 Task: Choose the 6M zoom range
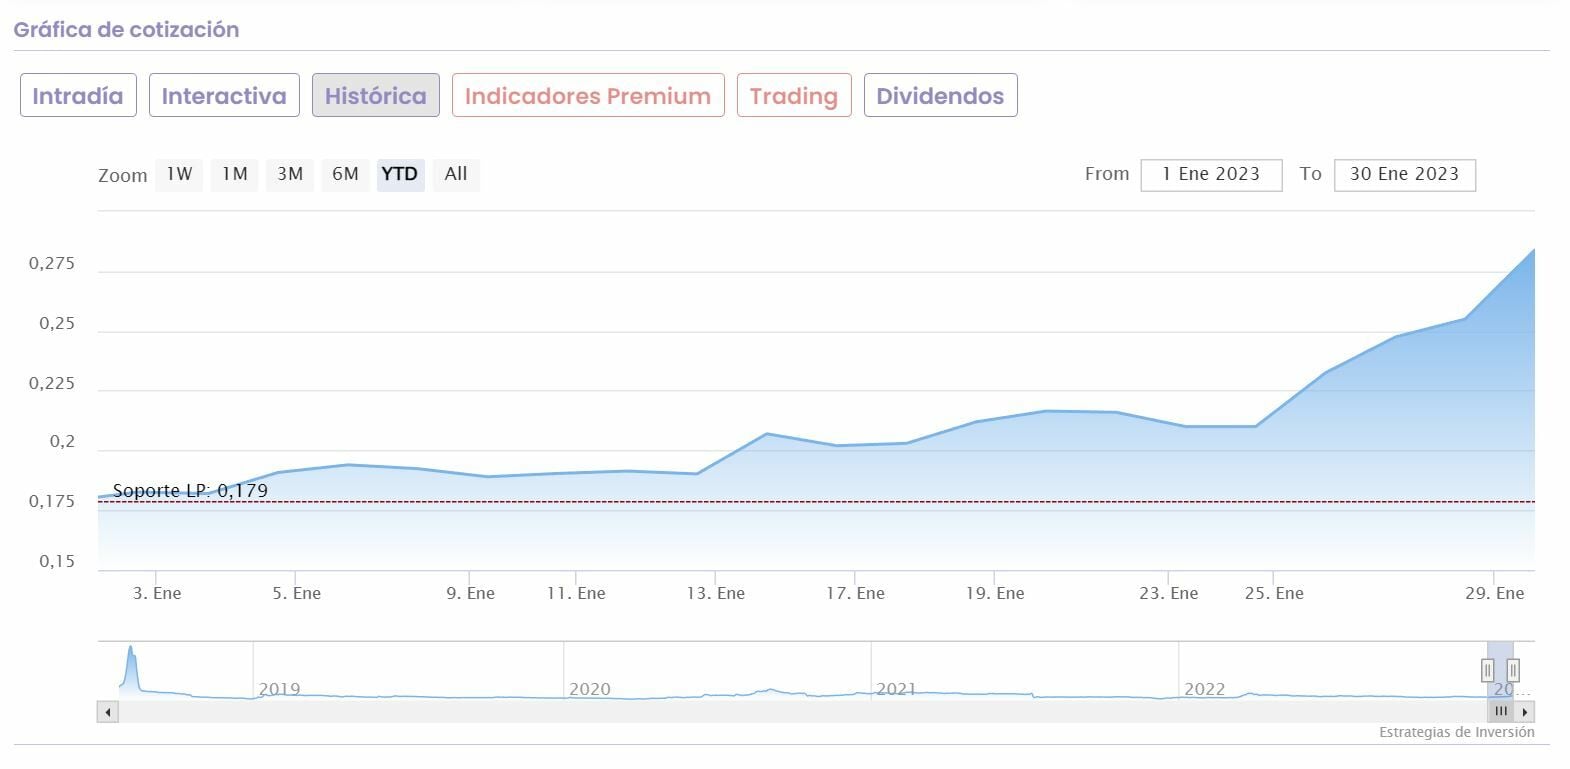tap(345, 174)
